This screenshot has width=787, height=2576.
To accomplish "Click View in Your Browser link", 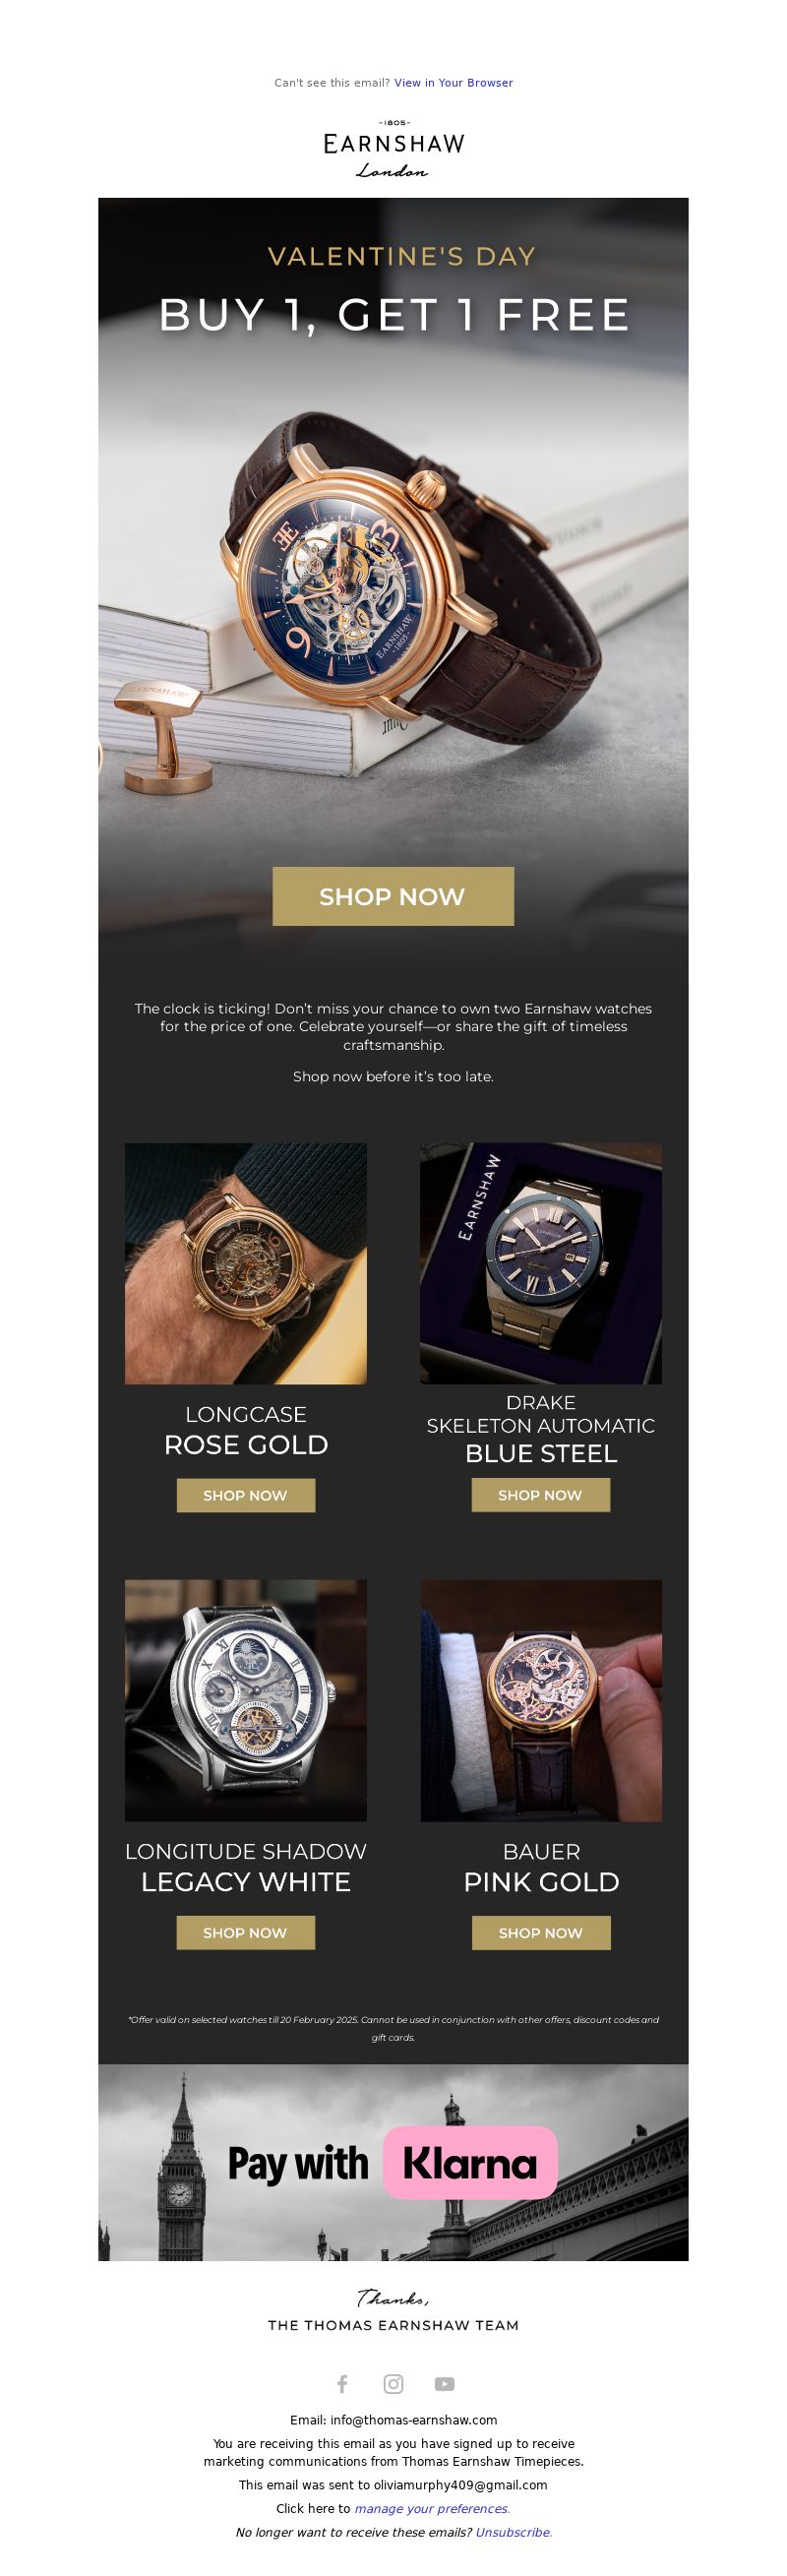I will (453, 83).
